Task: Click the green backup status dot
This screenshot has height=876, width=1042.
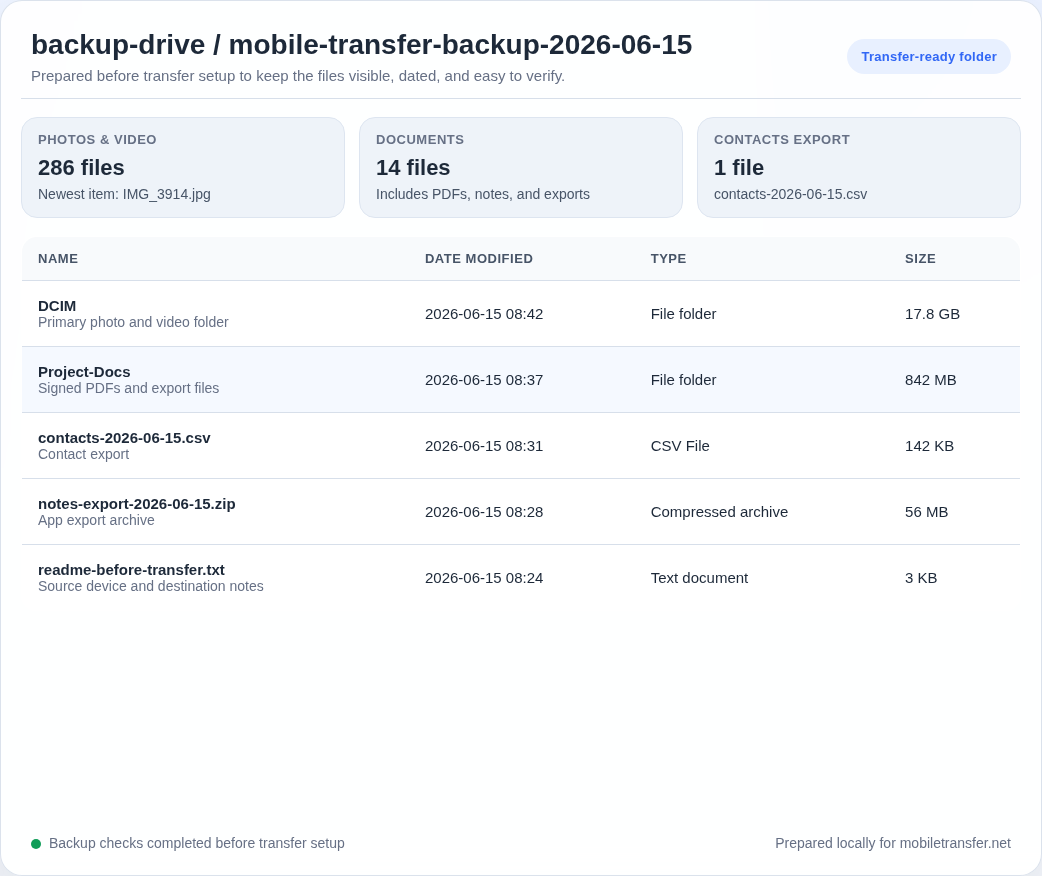Action: [x=36, y=843]
